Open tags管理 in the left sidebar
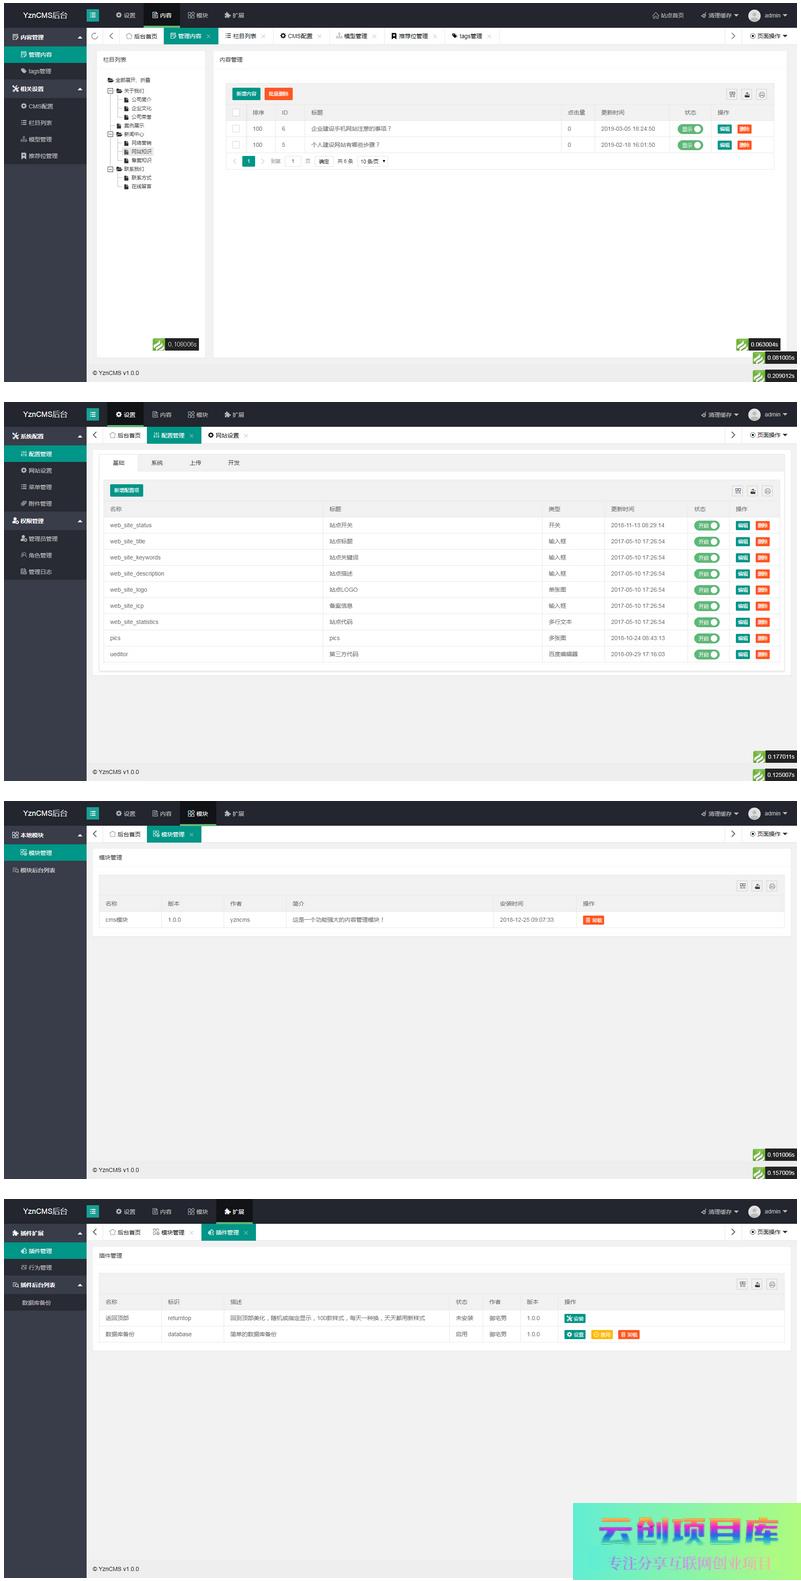 (39, 72)
